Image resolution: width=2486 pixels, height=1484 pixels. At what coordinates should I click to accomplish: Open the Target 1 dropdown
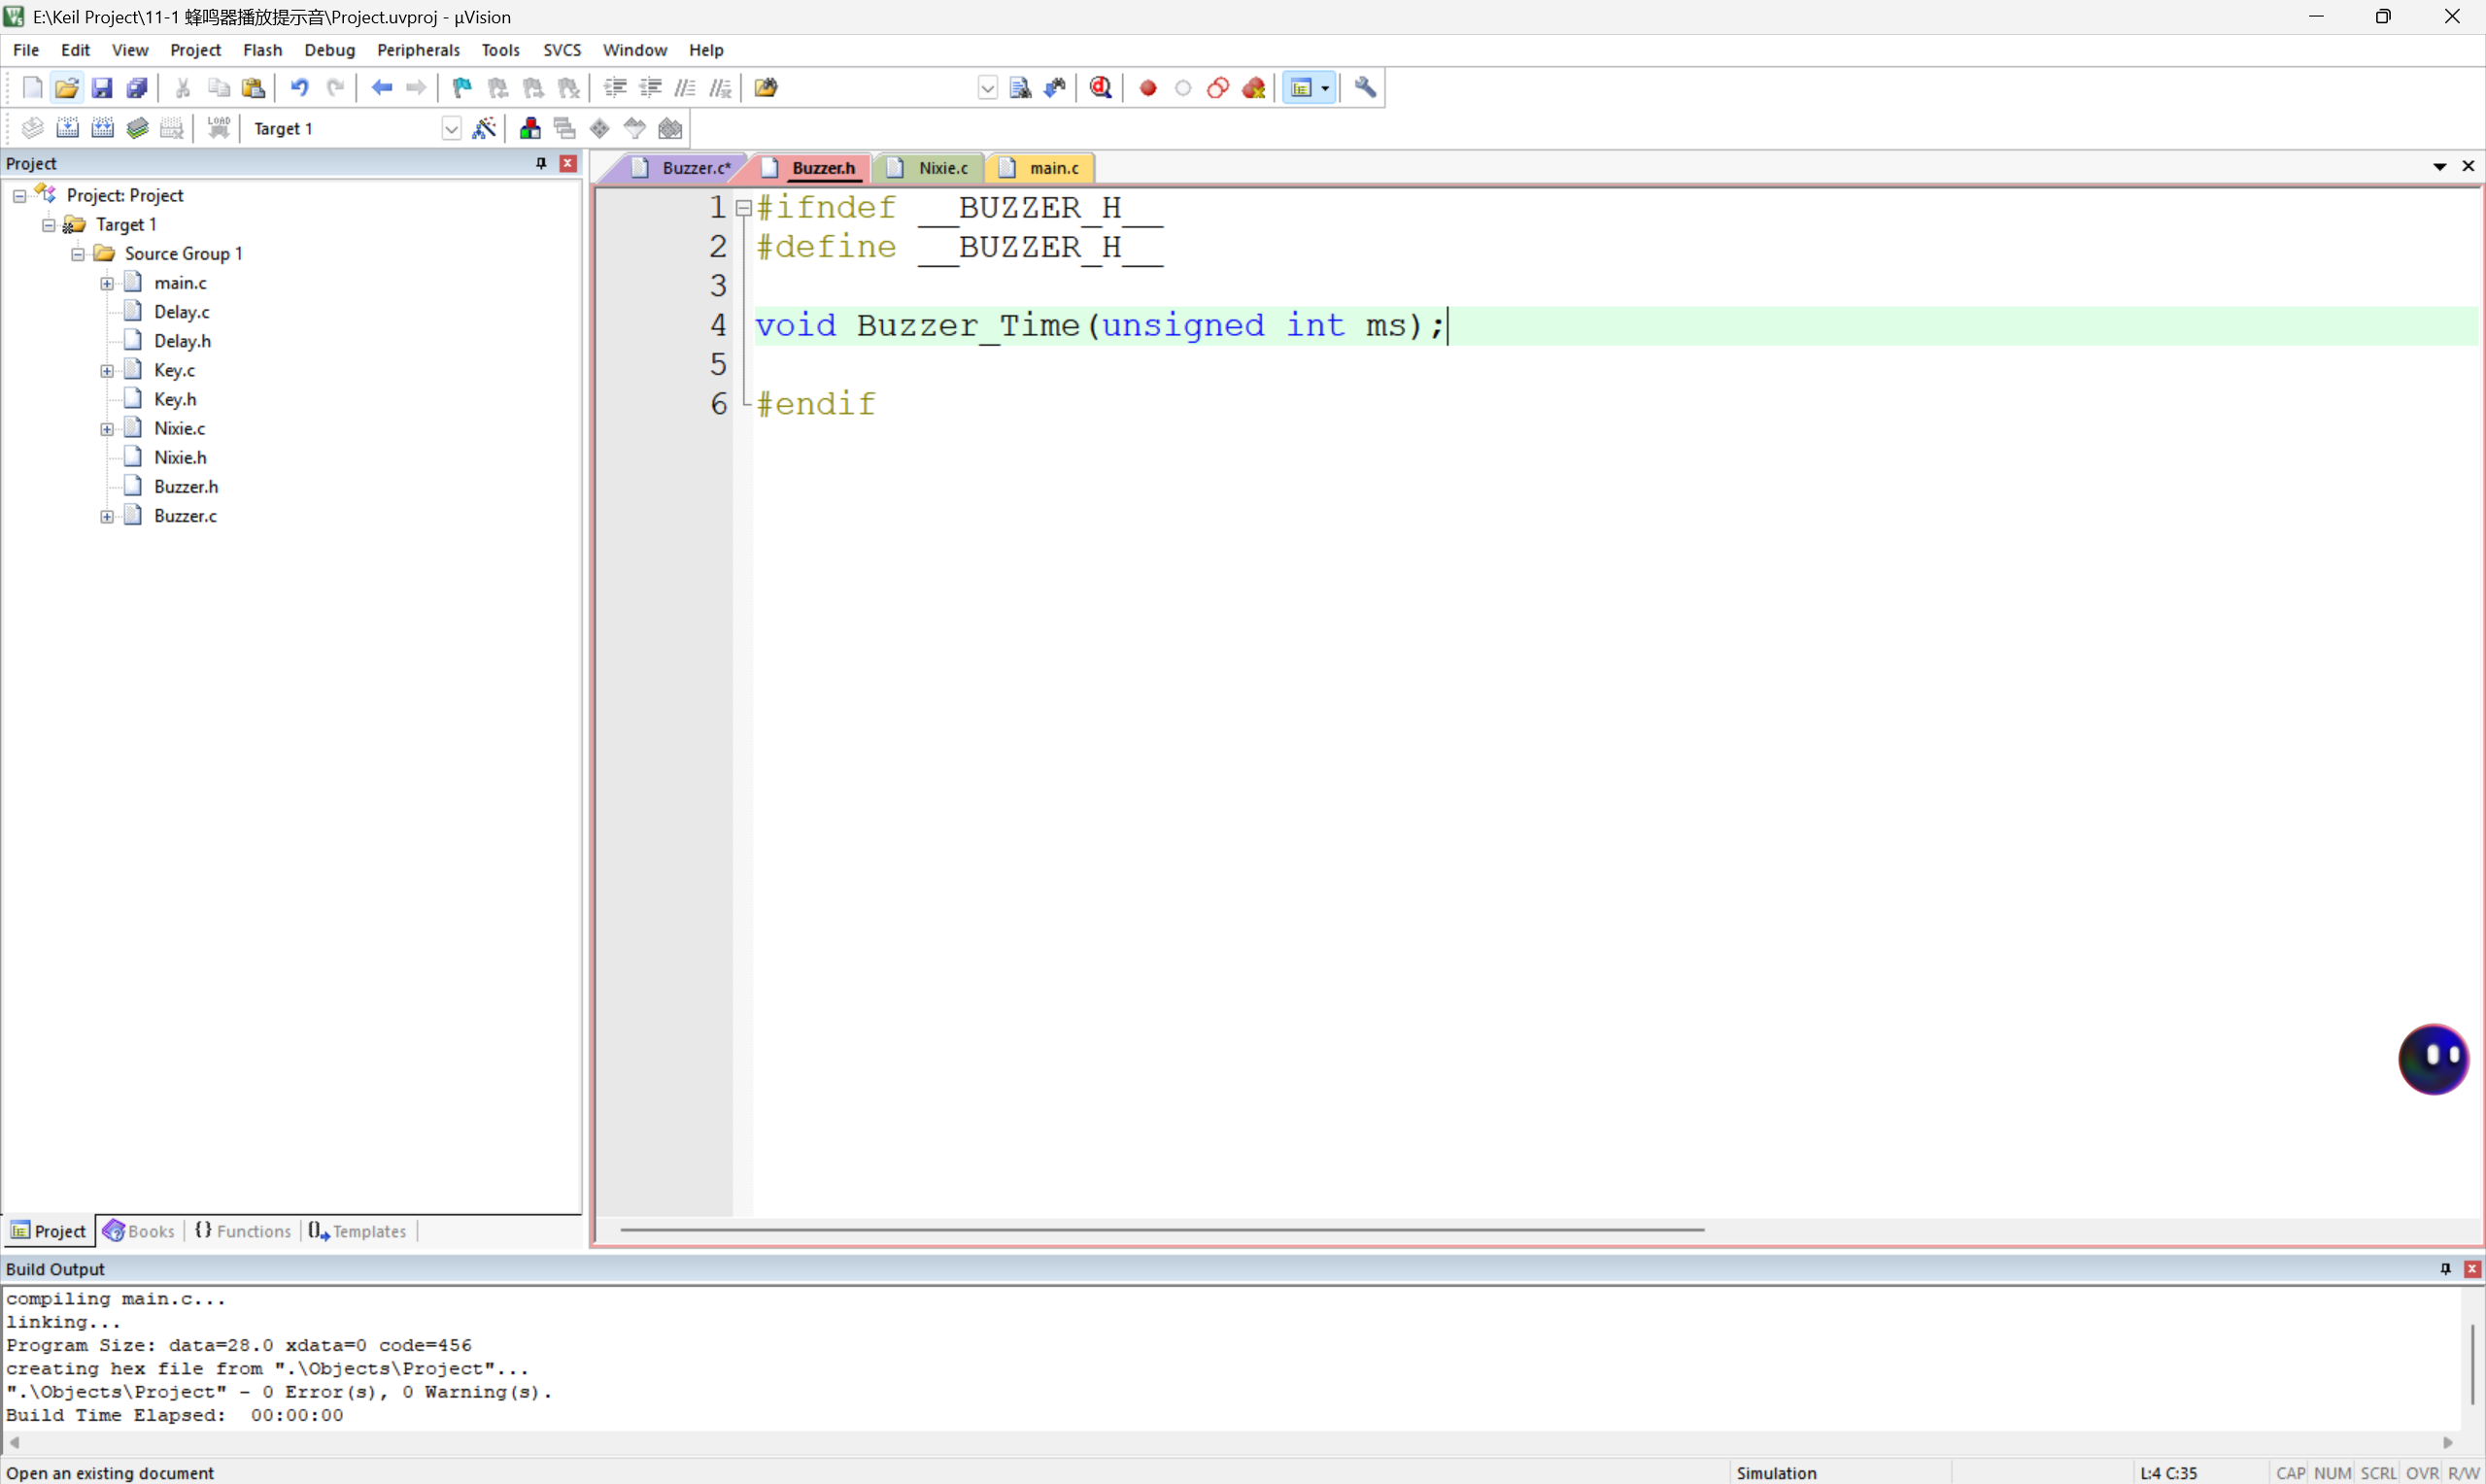[451, 128]
